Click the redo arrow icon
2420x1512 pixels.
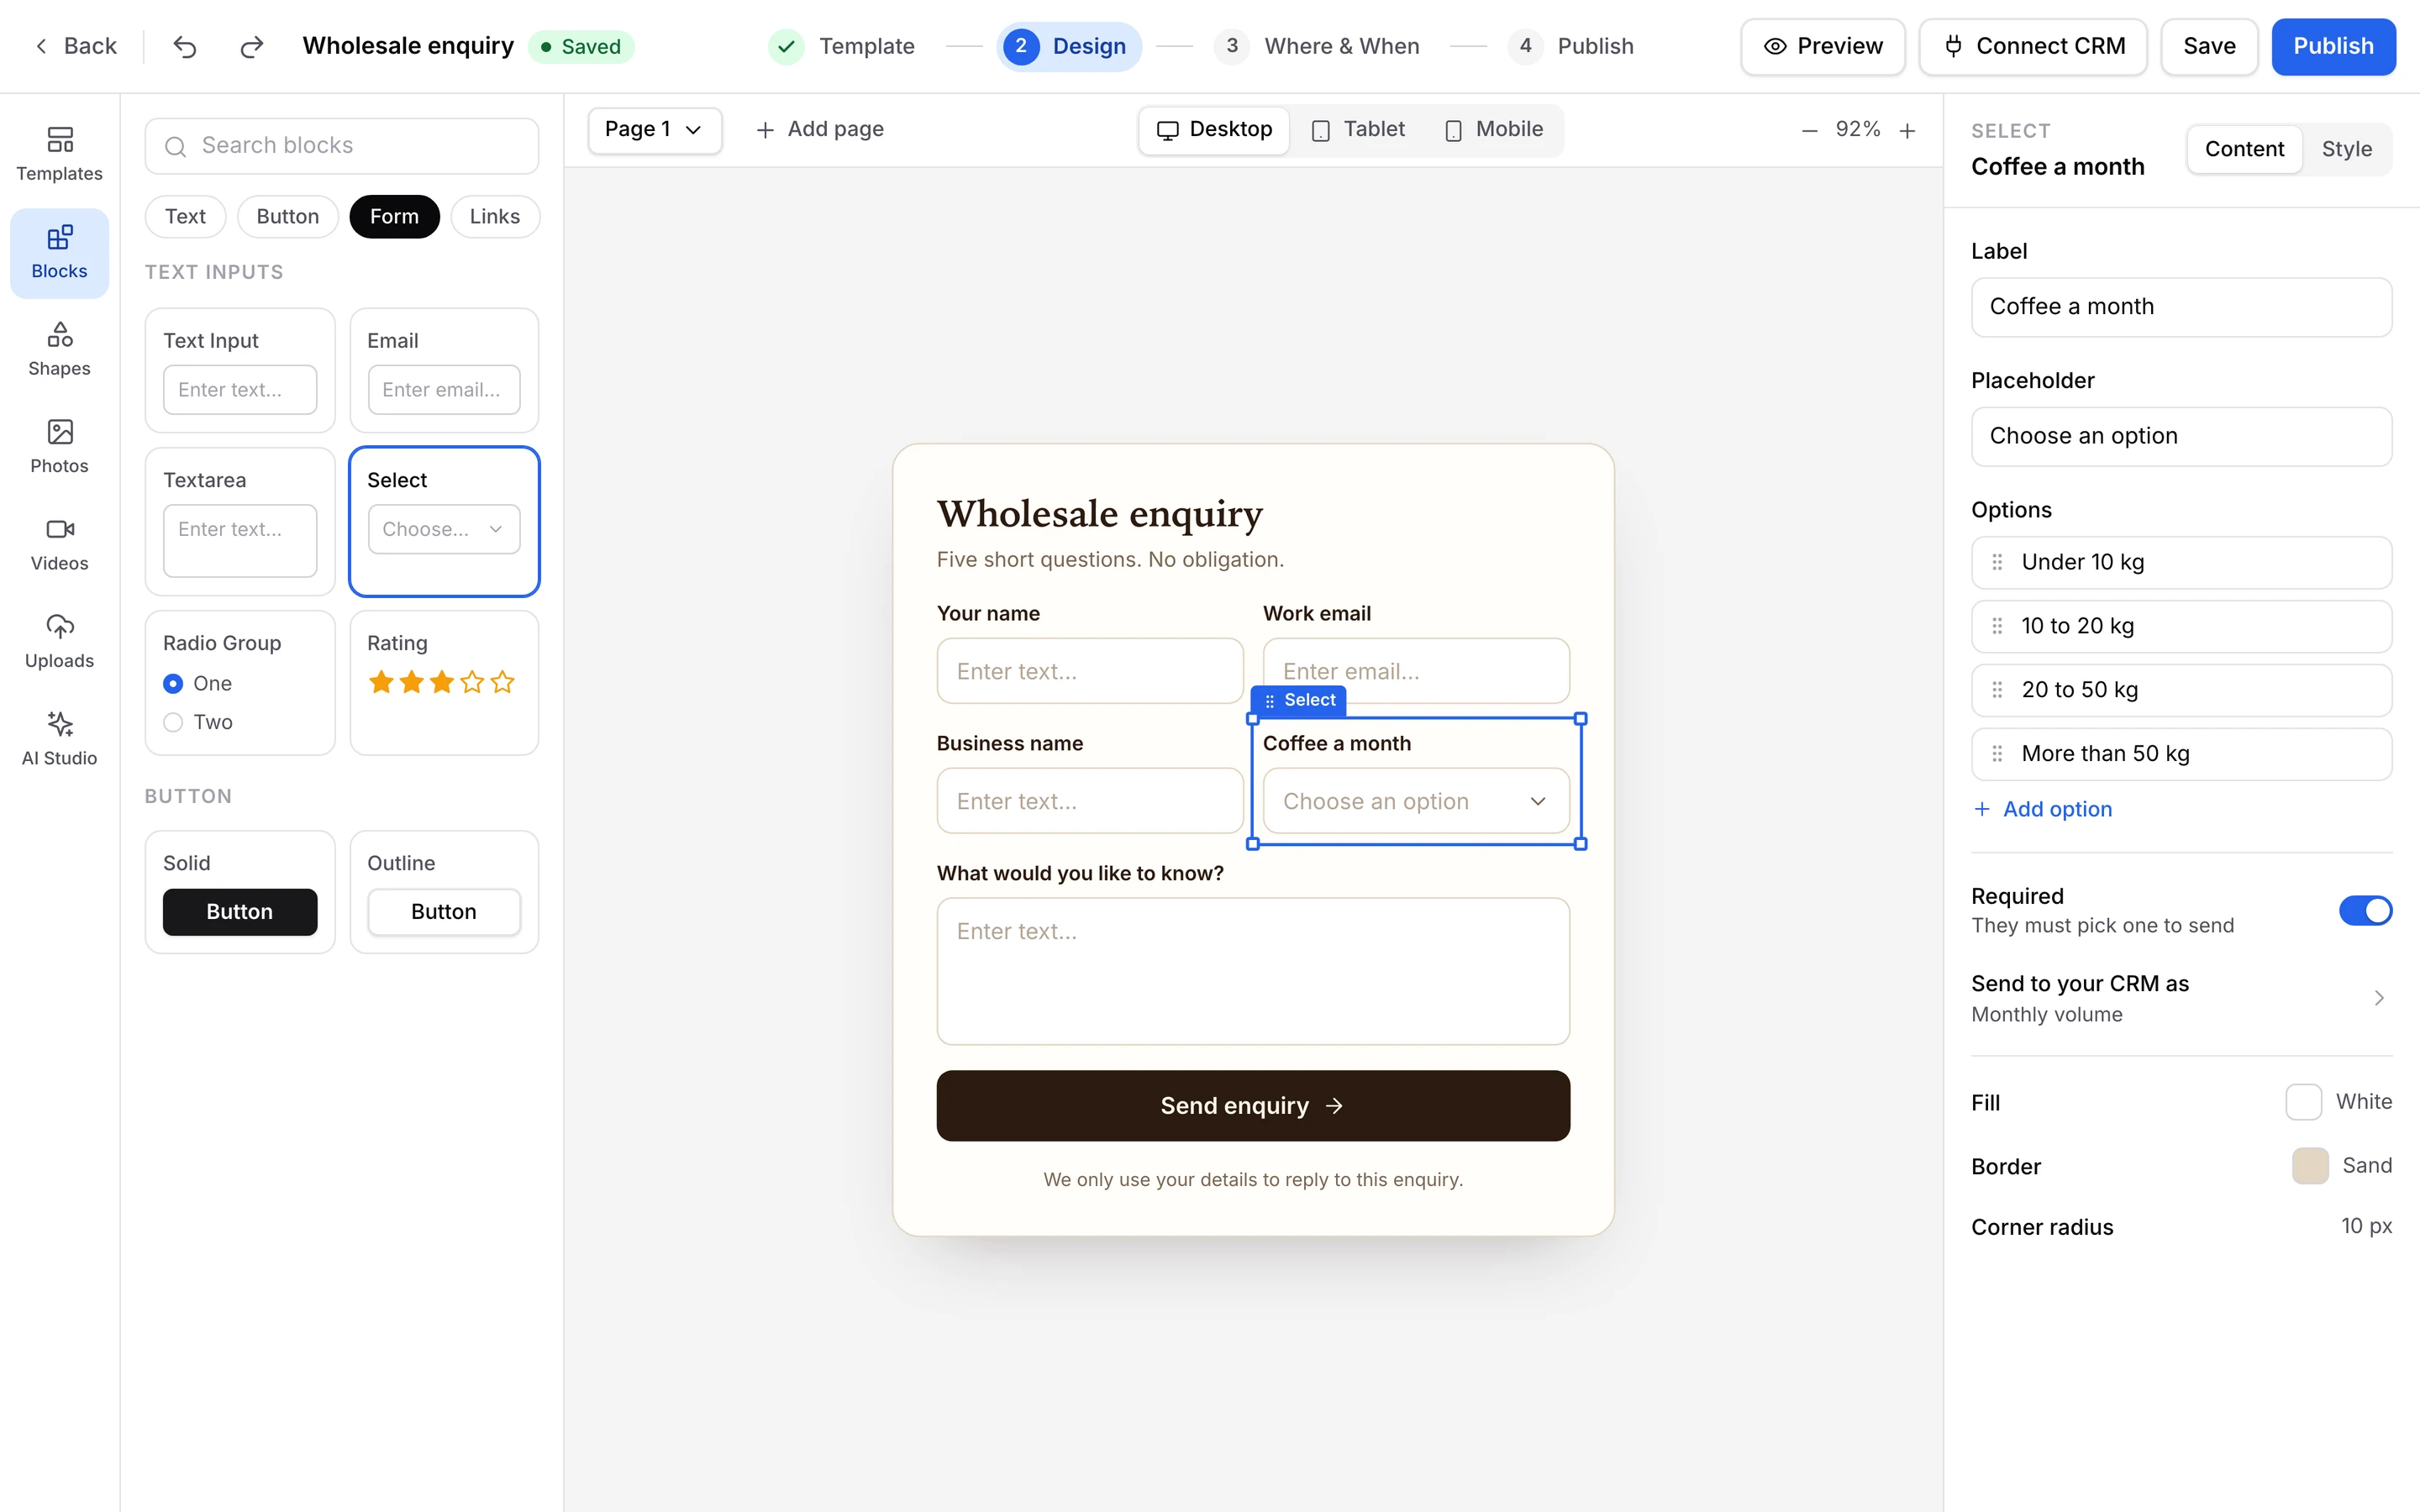pyautogui.click(x=252, y=46)
